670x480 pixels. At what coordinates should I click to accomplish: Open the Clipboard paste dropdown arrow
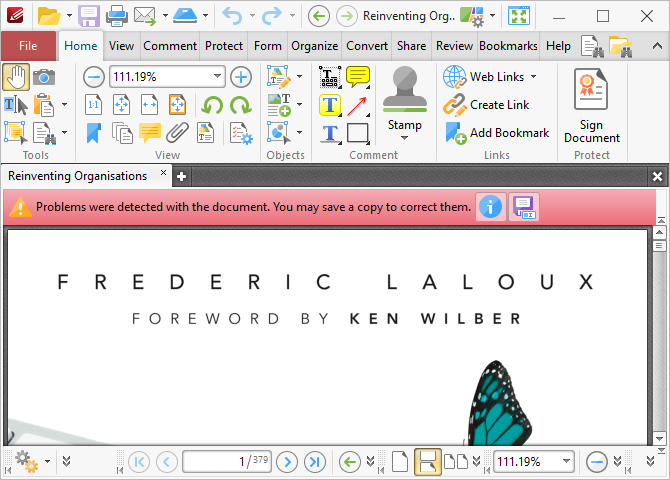(64, 105)
